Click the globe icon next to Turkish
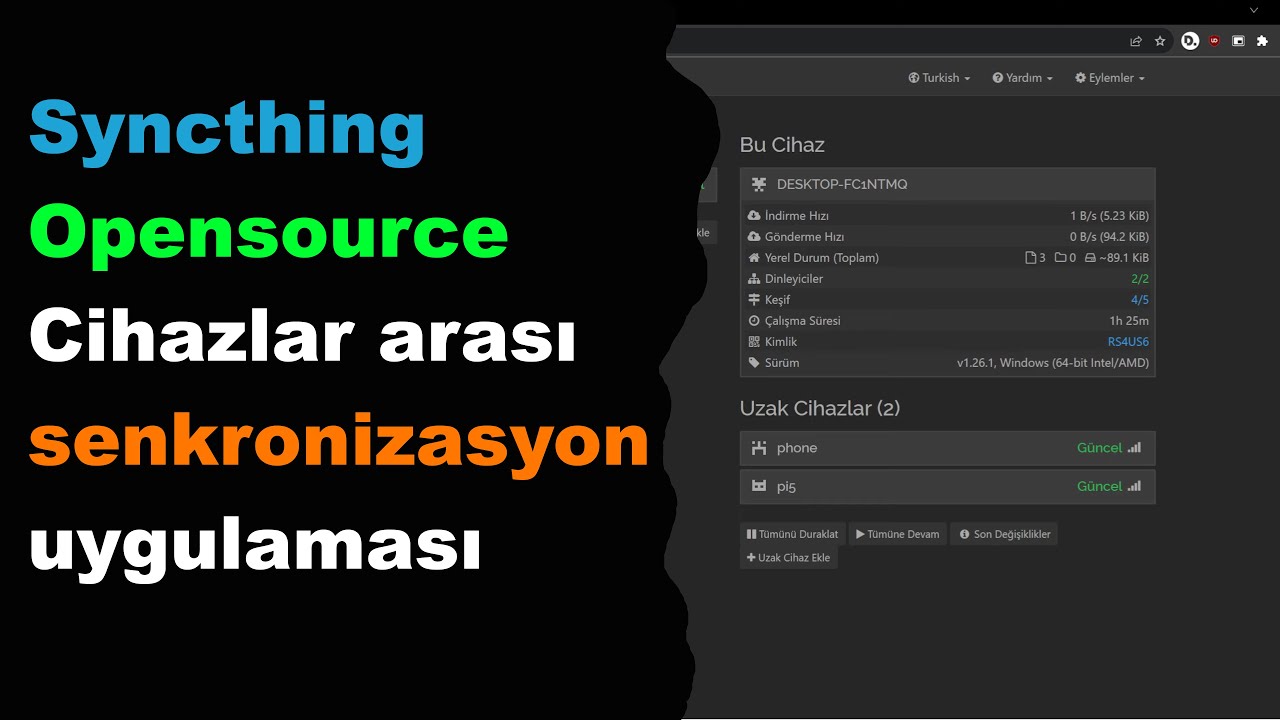 coord(913,78)
